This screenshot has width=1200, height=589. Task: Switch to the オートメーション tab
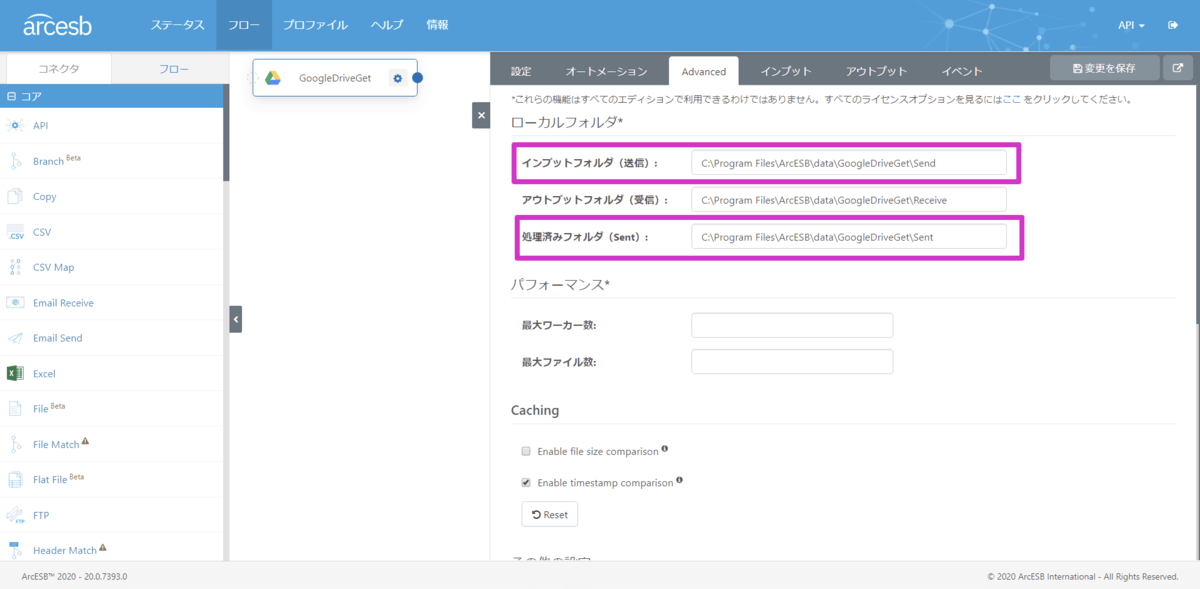pyautogui.click(x=607, y=71)
